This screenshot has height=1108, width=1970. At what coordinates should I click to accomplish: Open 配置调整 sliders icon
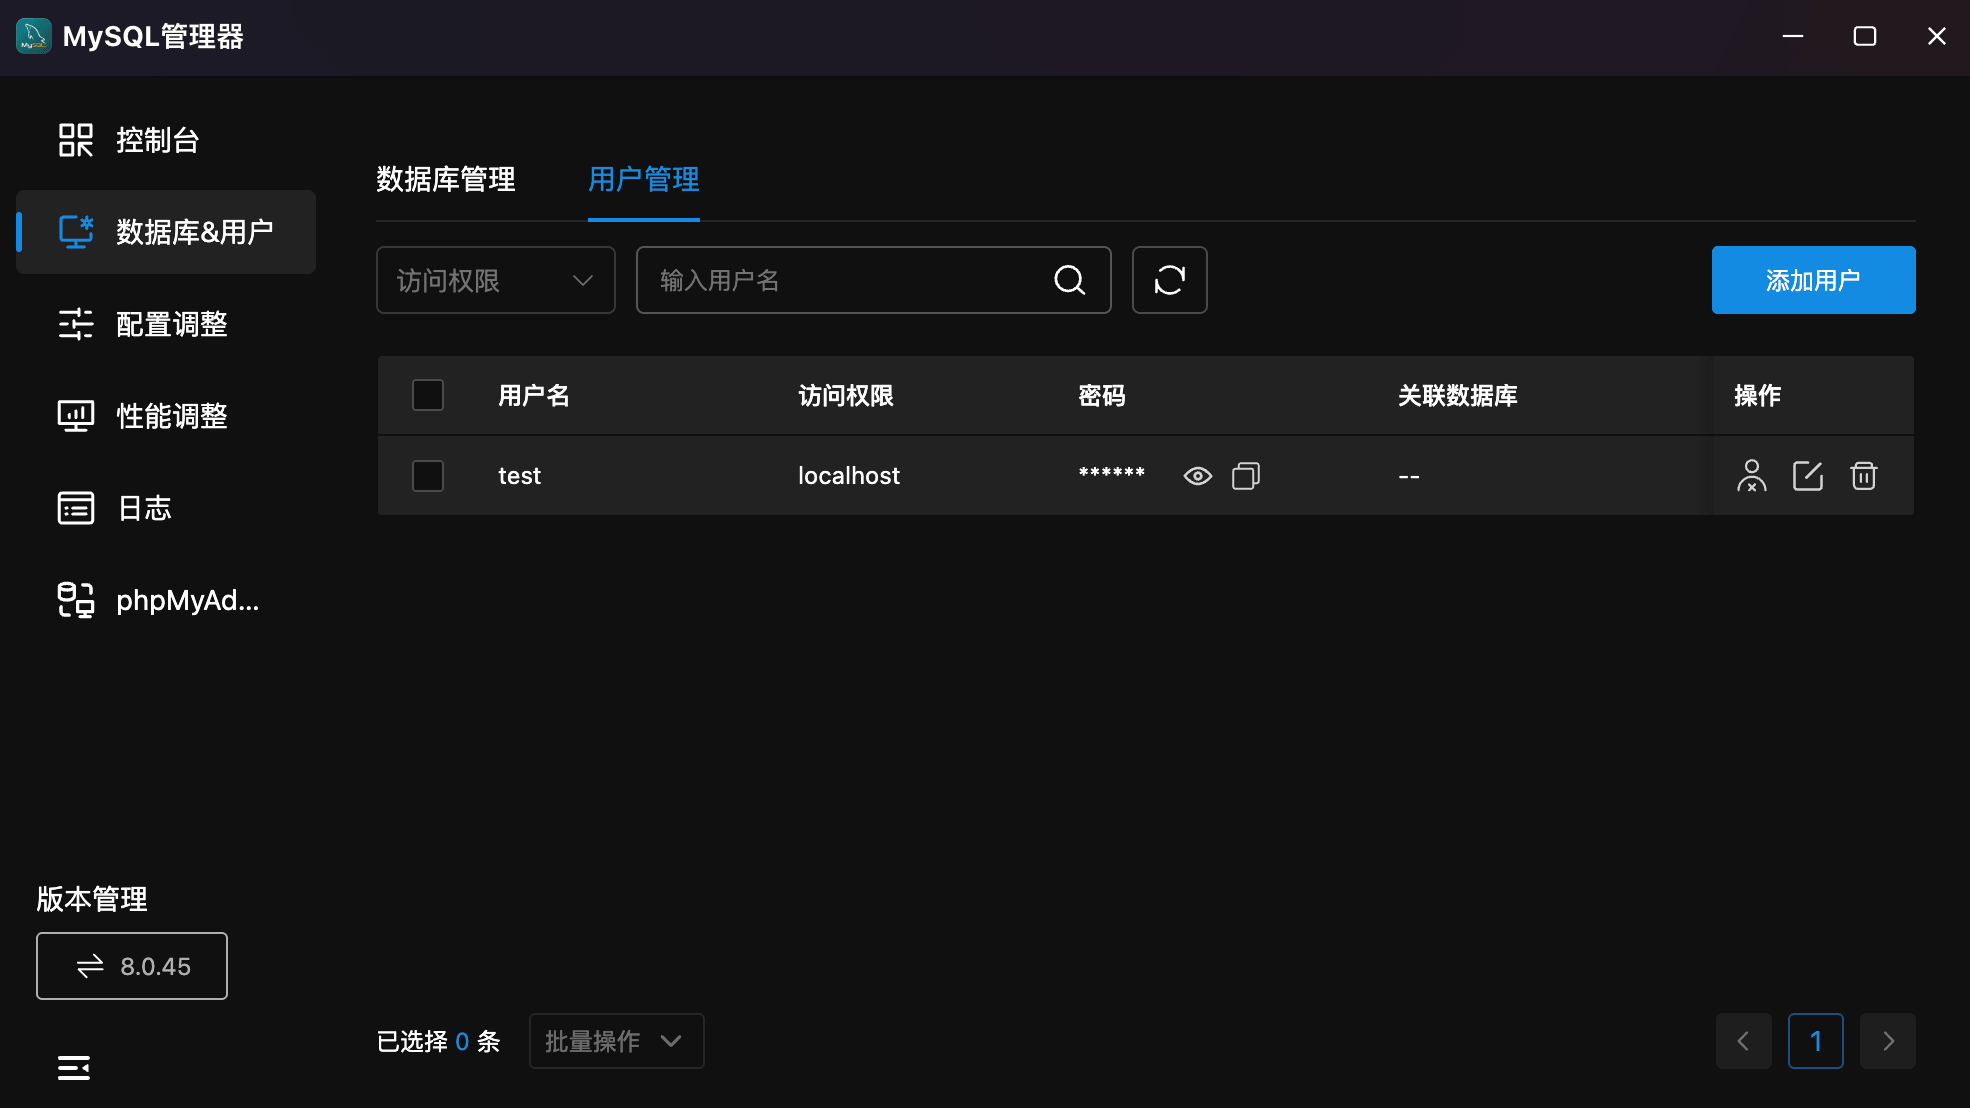(76, 324)
